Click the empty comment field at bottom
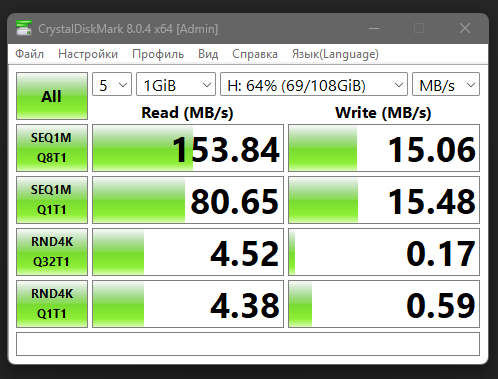Screen dimensions: 498x379 tap(248, 344)
